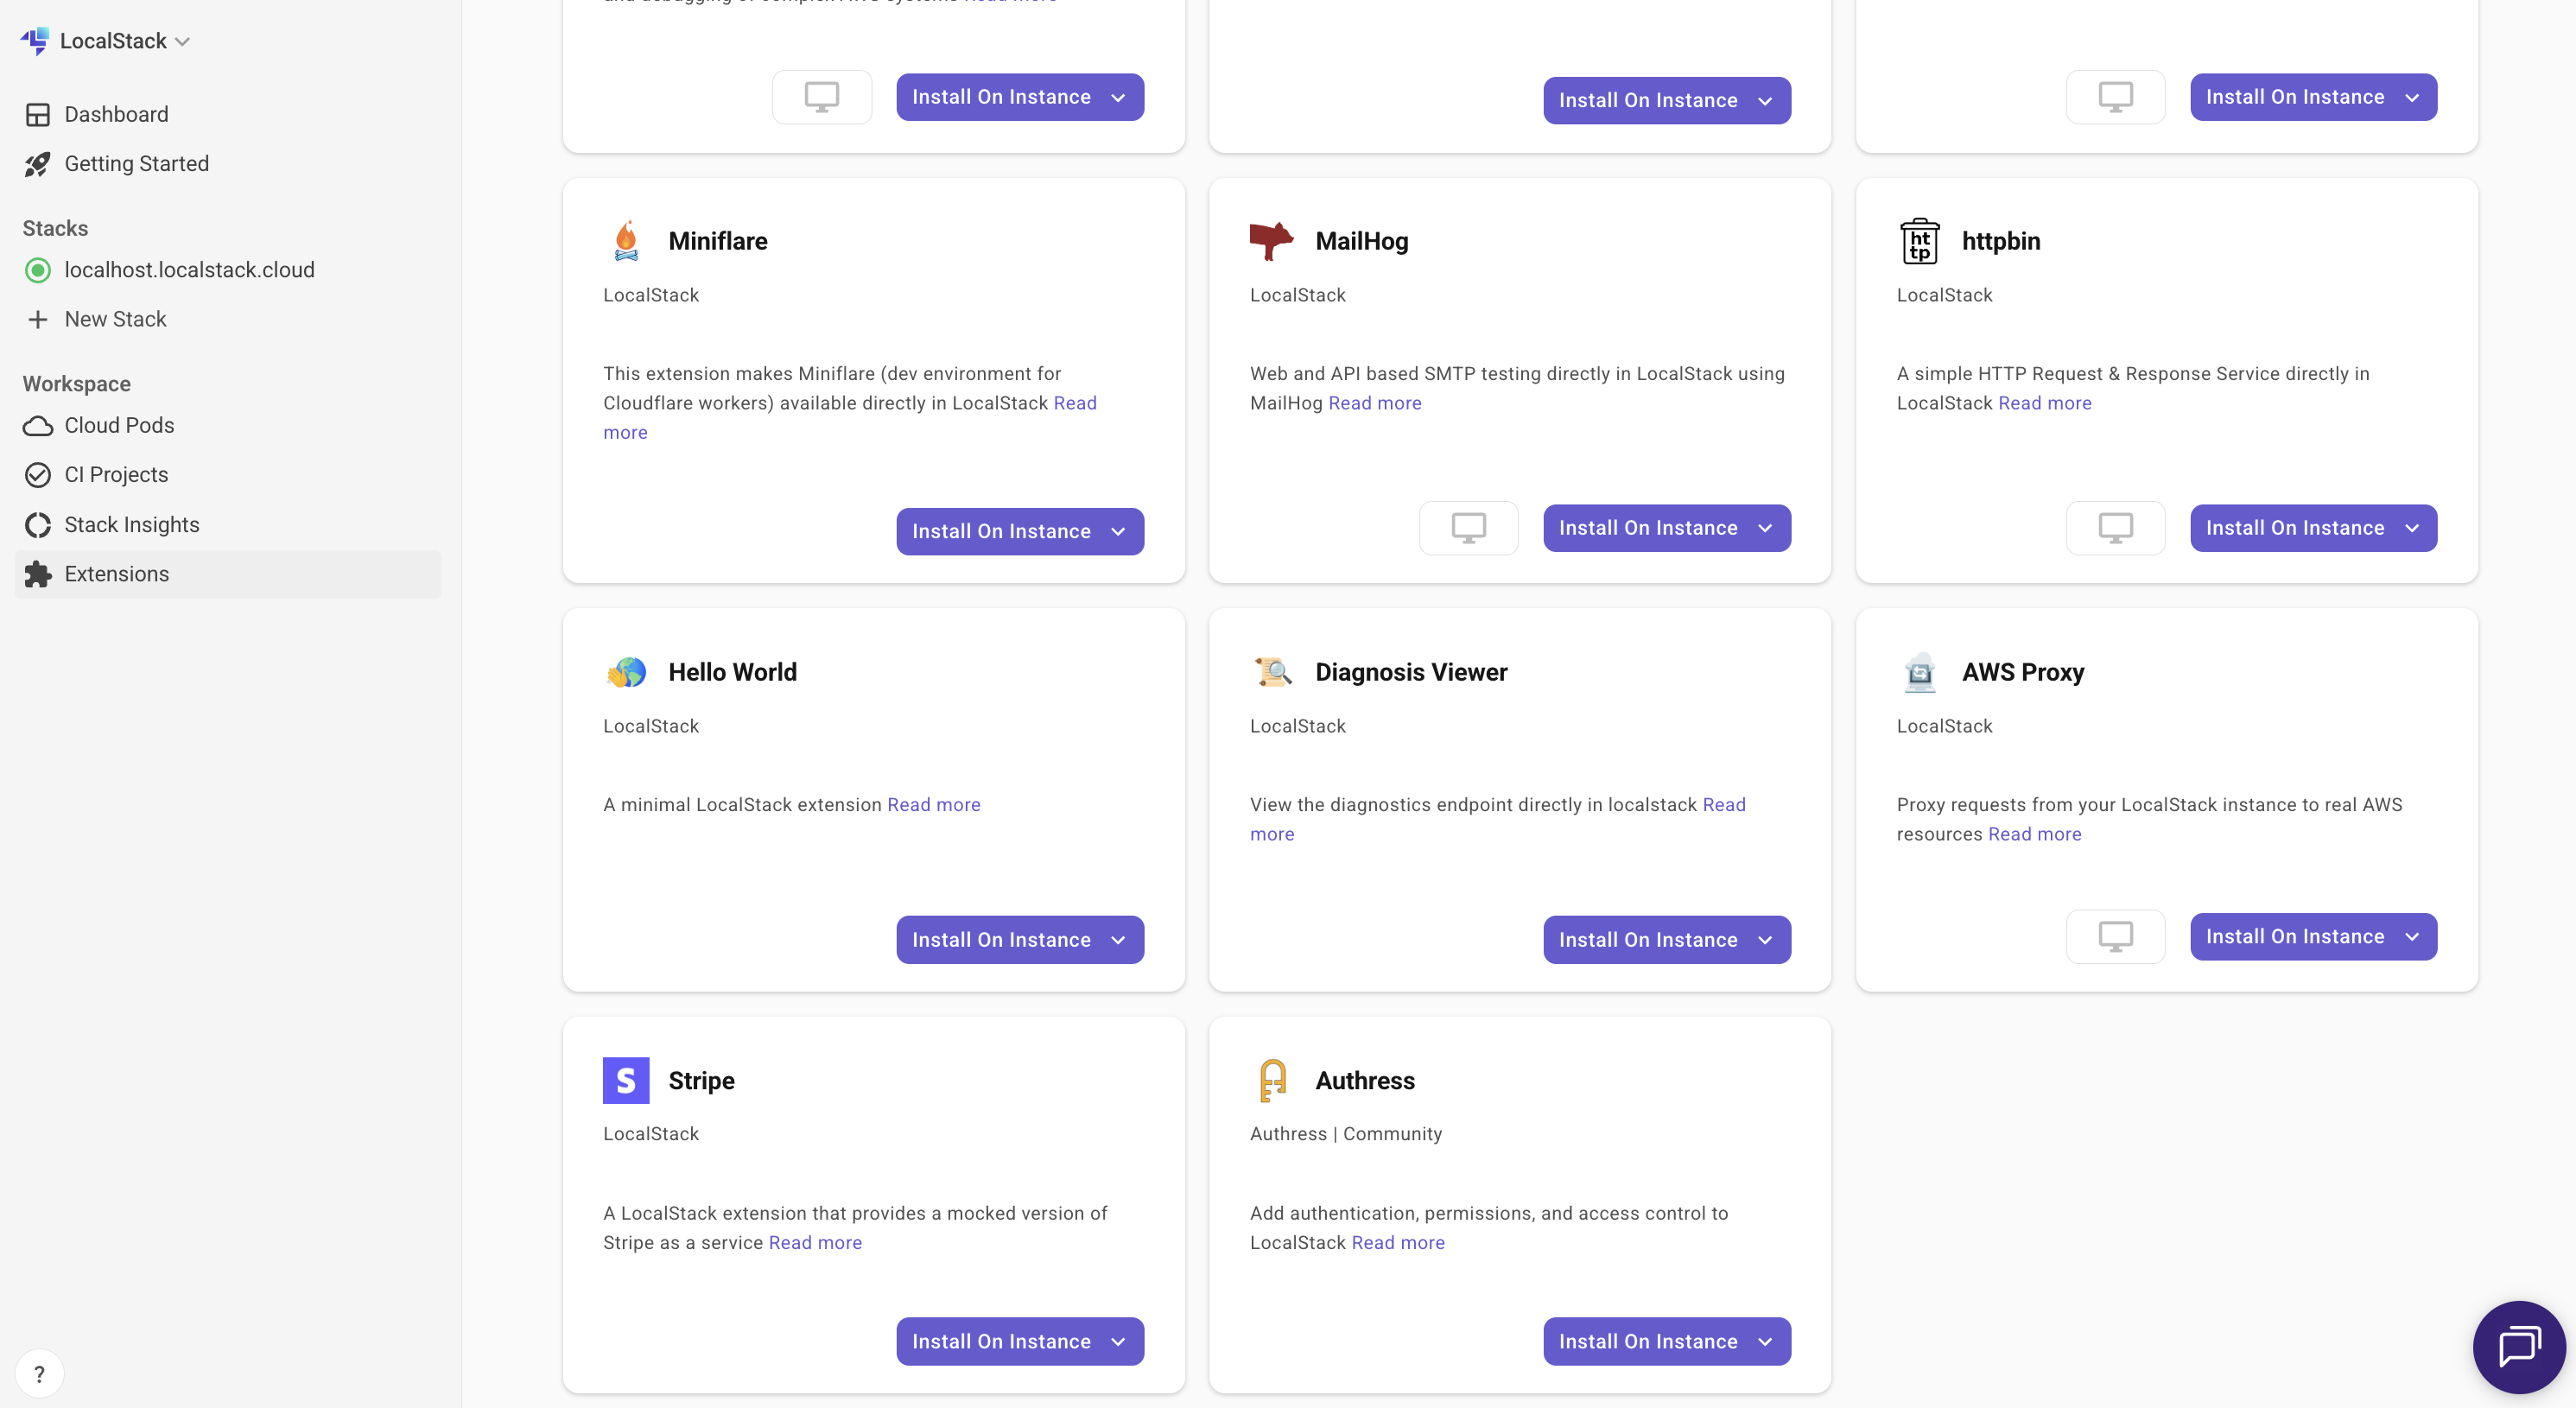Click Read more link on MailHog
Image resolution: width=2576 pixels, height=1408 pixels.
coord(1374,403)
